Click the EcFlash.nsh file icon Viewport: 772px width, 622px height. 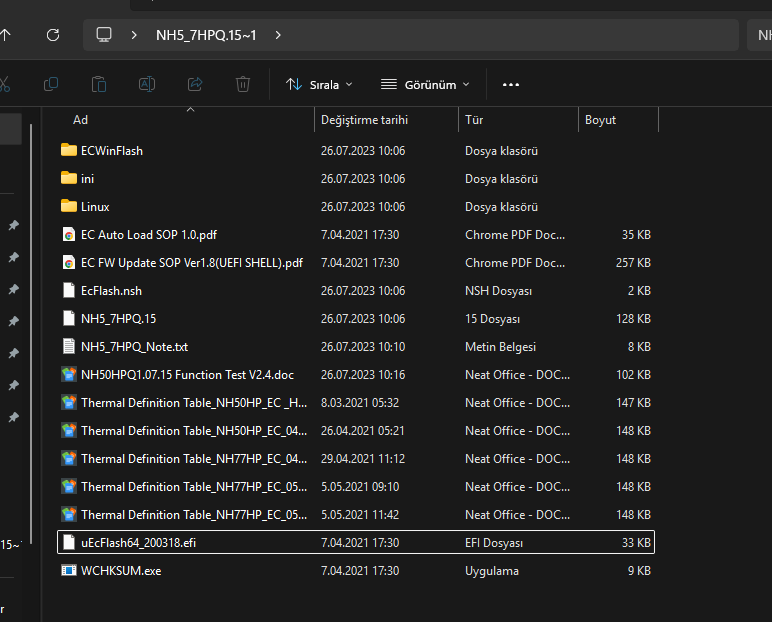tap(69, 291)
